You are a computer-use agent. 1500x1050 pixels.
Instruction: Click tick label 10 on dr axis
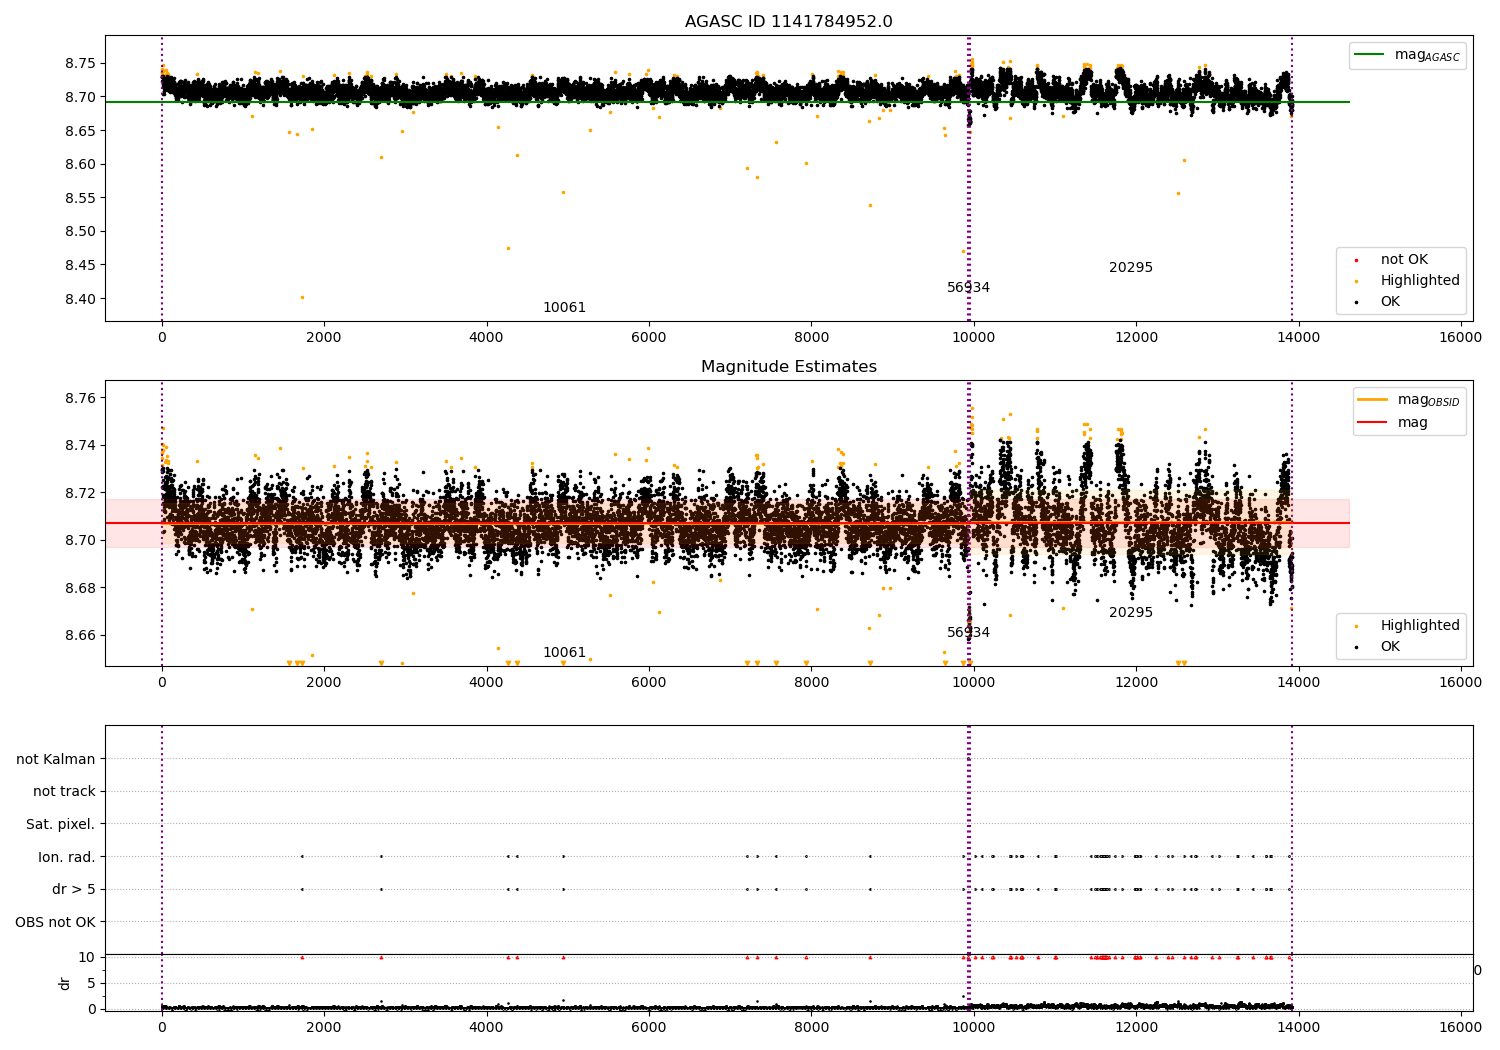(87, 957)
